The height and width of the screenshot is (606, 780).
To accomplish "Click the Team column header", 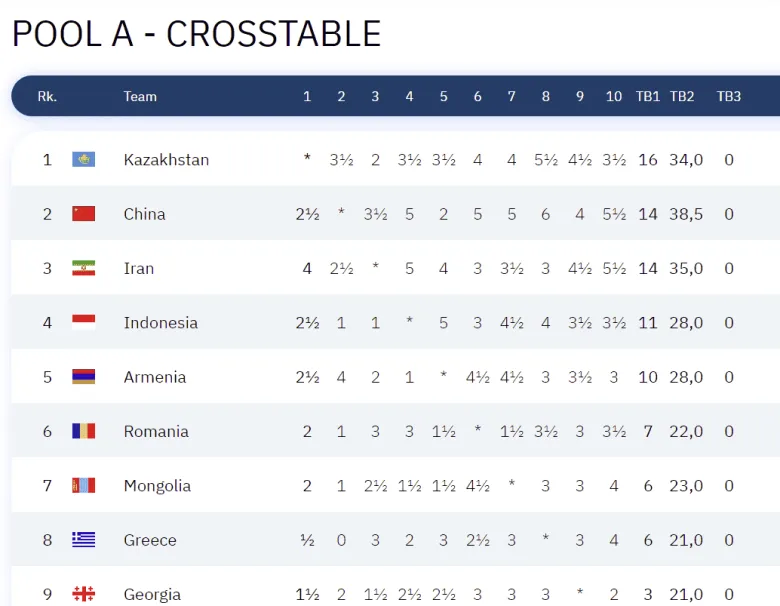I will [140, 97].
